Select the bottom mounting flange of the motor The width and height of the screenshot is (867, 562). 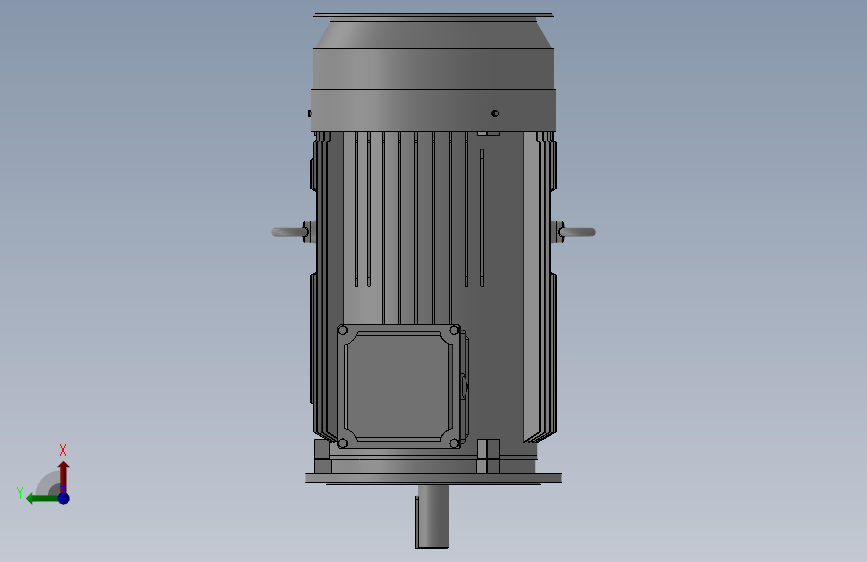pos(434,478)
